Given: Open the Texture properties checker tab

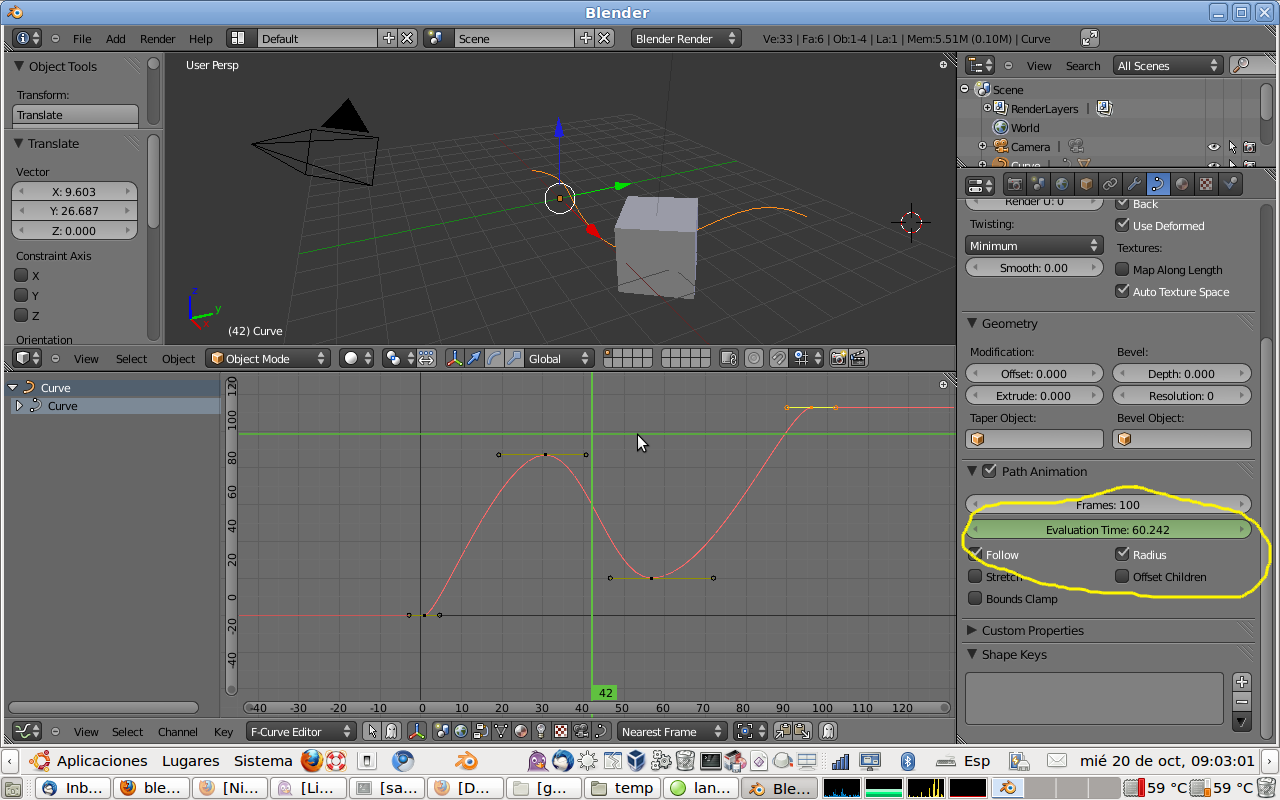Looking at the screenshot, I should pyautogui.click(x=1207, y=184).
